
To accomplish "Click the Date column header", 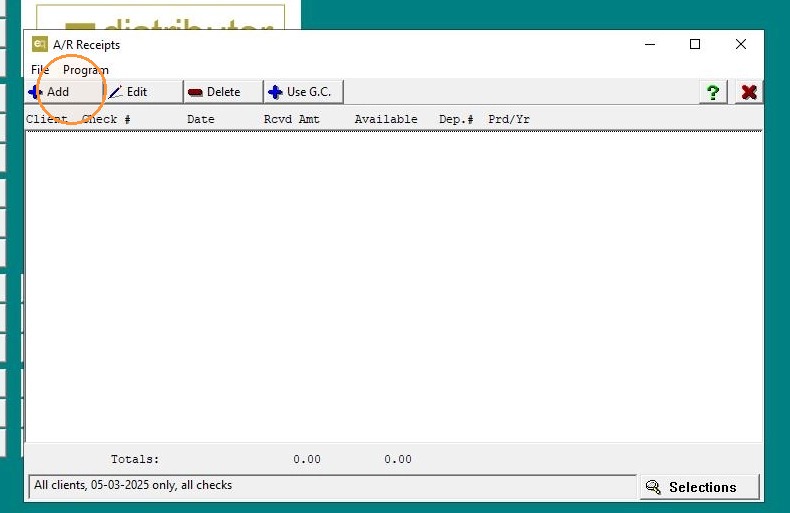I will click(201, 119).
